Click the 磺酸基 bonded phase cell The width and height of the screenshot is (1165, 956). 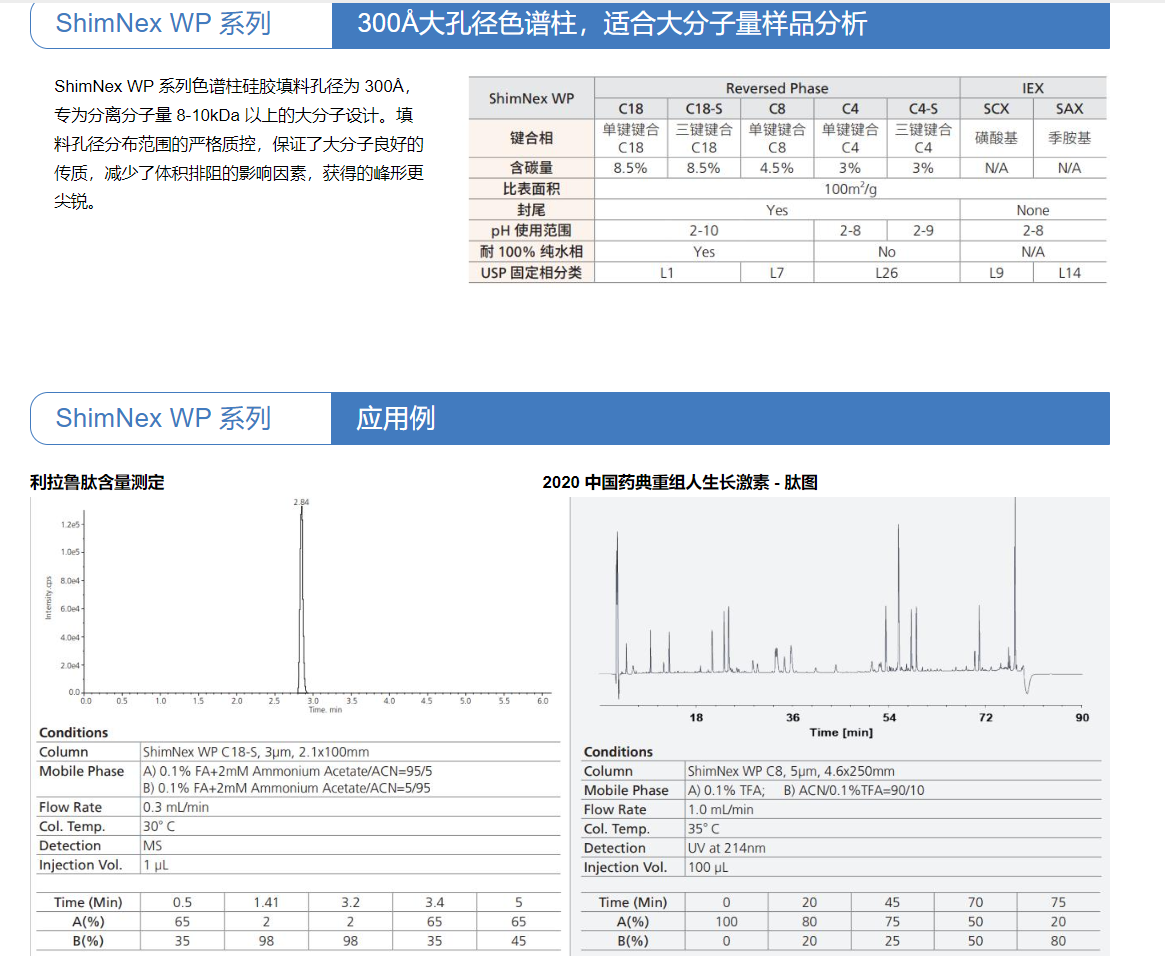point(996,138)
